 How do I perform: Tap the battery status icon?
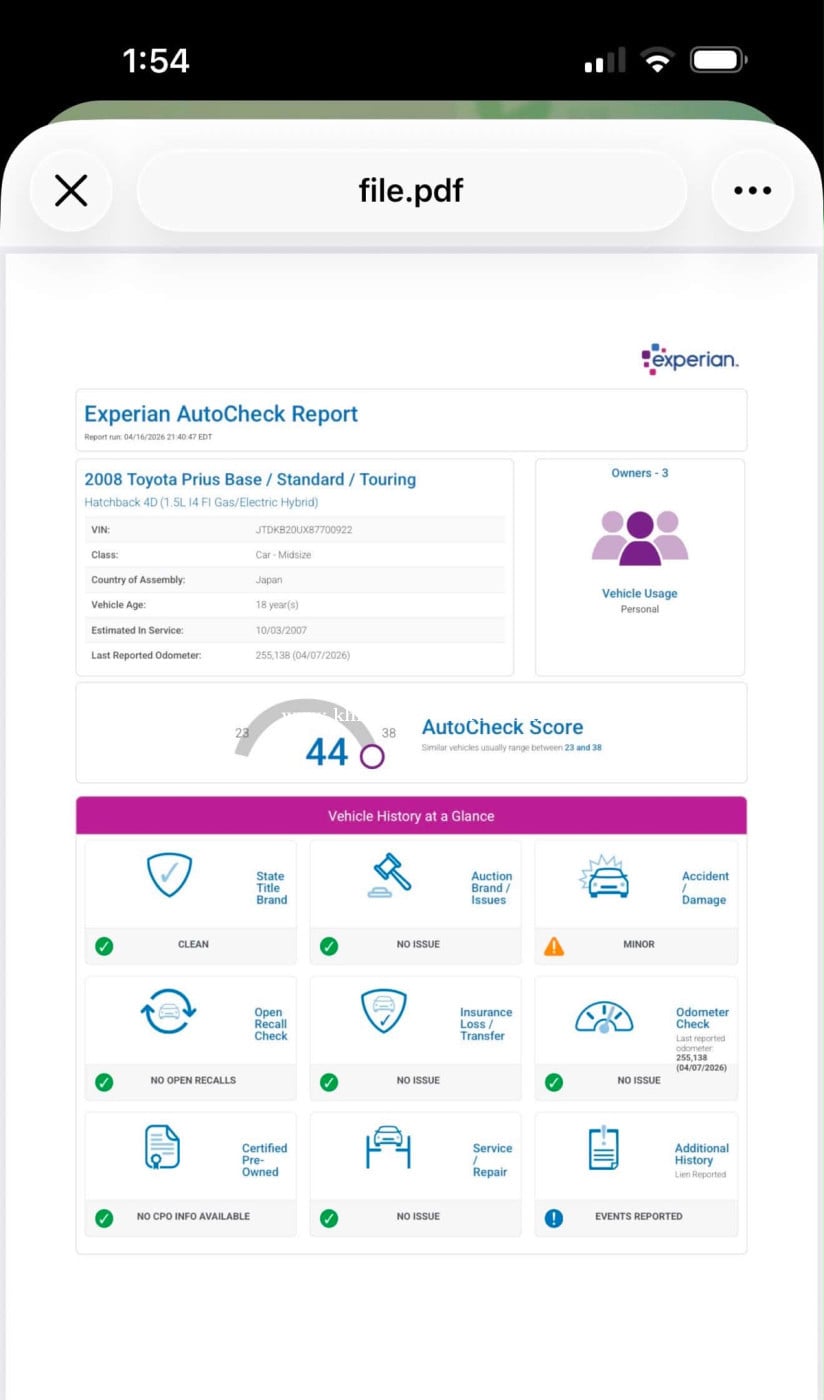[719, 62]
